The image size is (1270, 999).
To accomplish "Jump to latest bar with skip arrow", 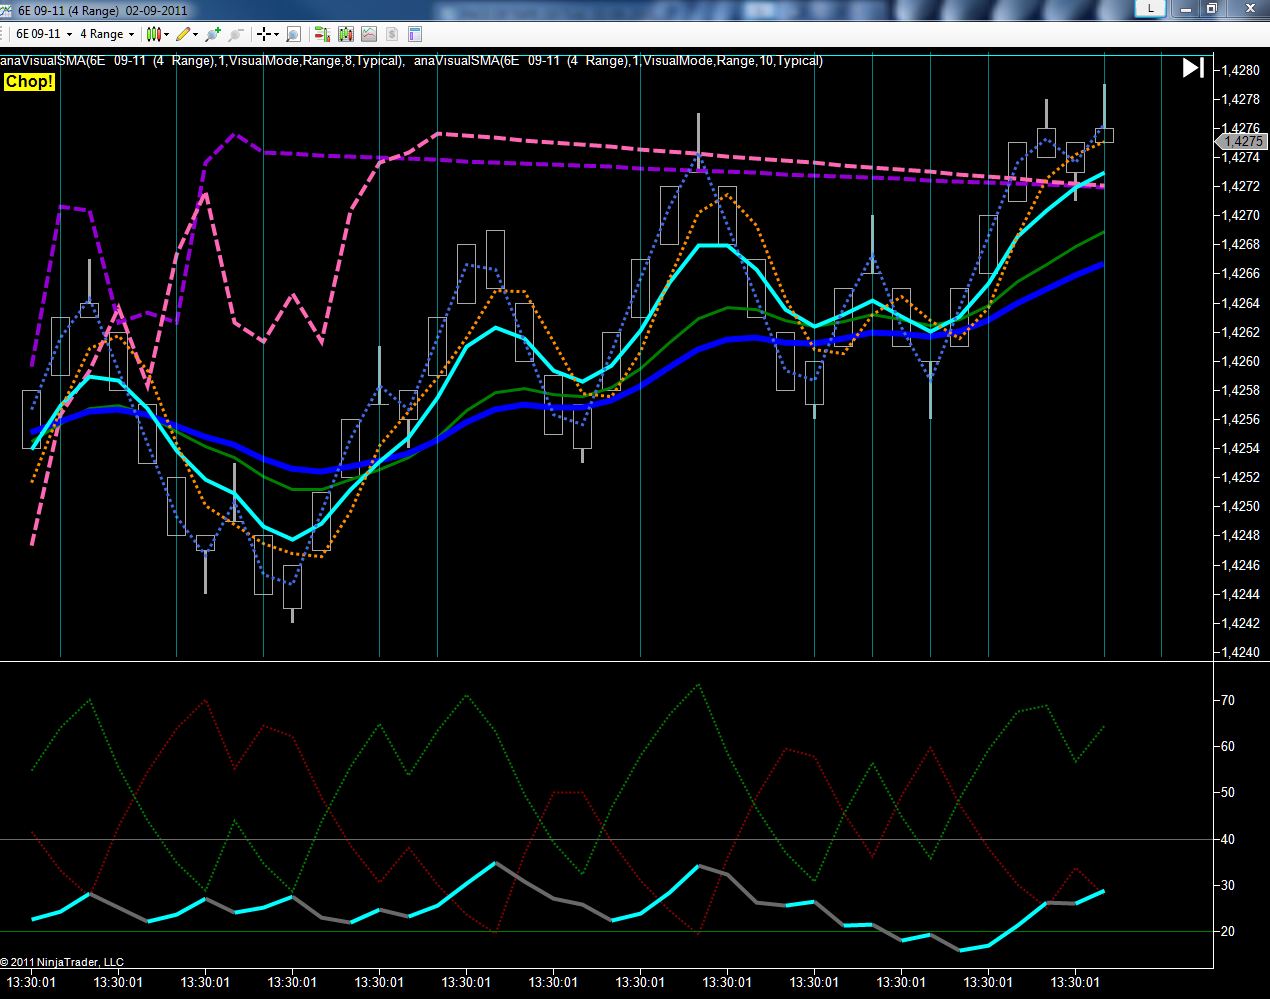I will (1193, 68).
